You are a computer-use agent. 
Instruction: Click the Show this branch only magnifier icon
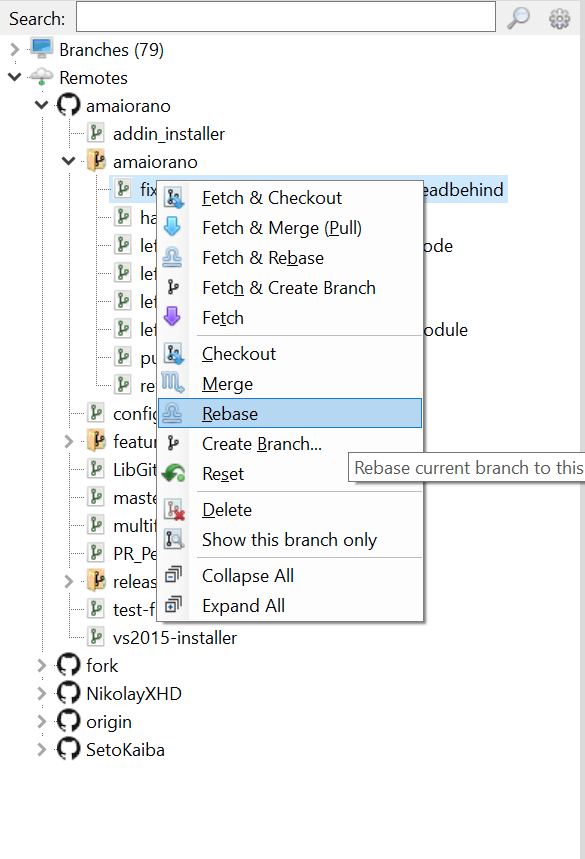coord(175,539)
